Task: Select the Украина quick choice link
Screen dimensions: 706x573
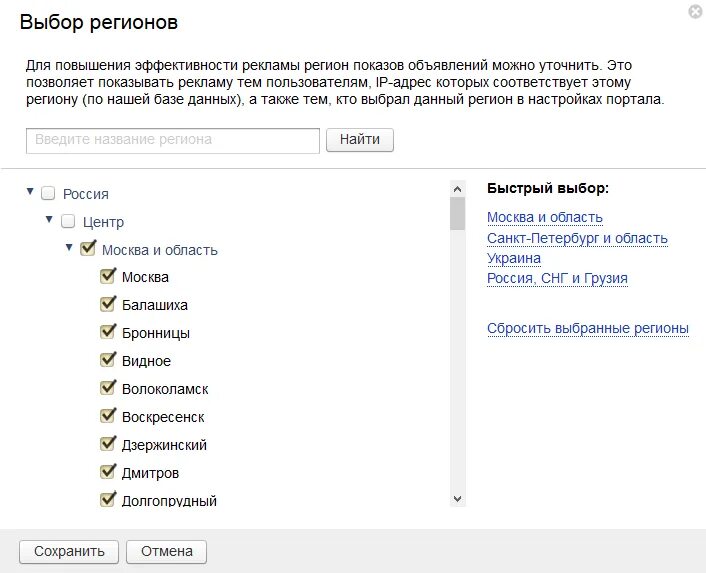Action: [x=514, y=258]
